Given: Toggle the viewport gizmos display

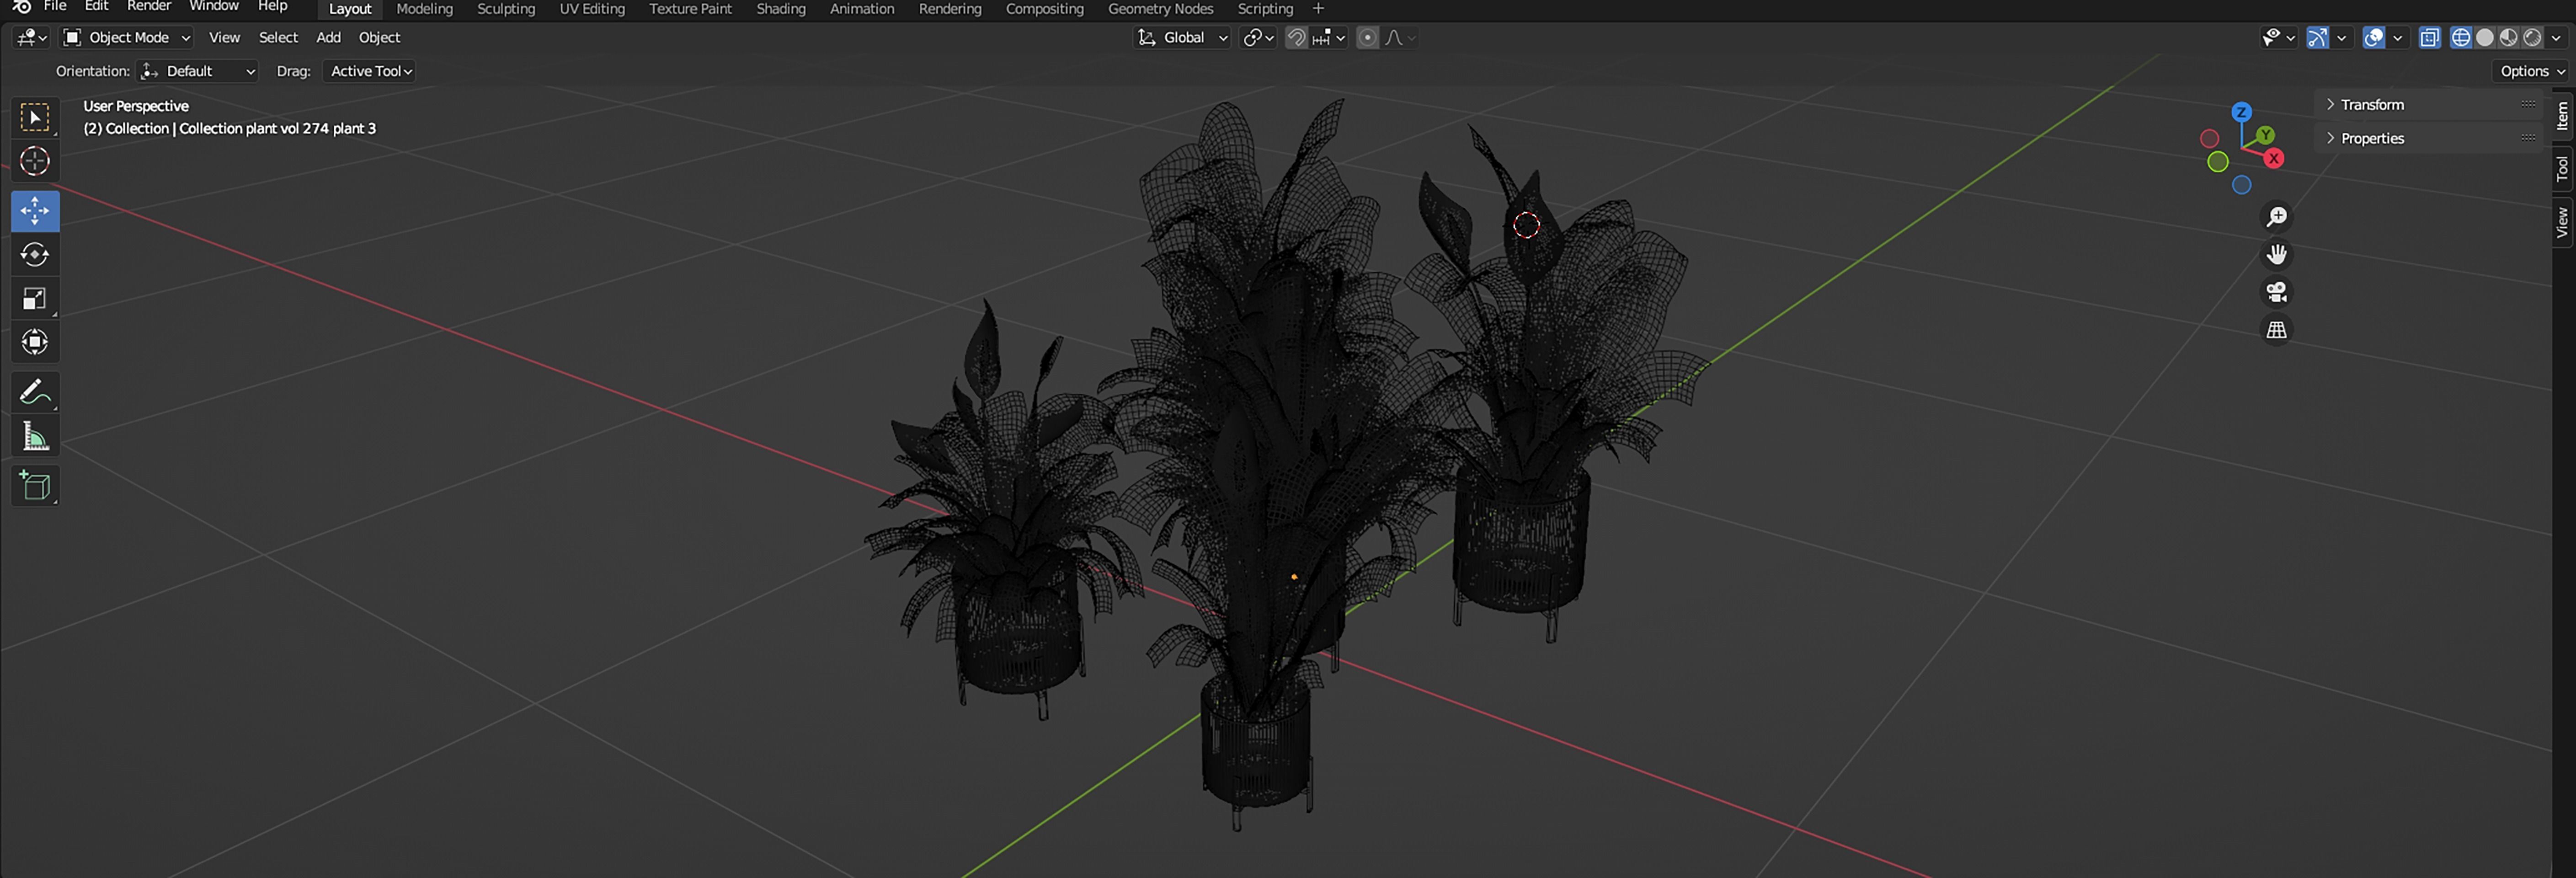Looking at the screenshot, I should (2318, 38).
